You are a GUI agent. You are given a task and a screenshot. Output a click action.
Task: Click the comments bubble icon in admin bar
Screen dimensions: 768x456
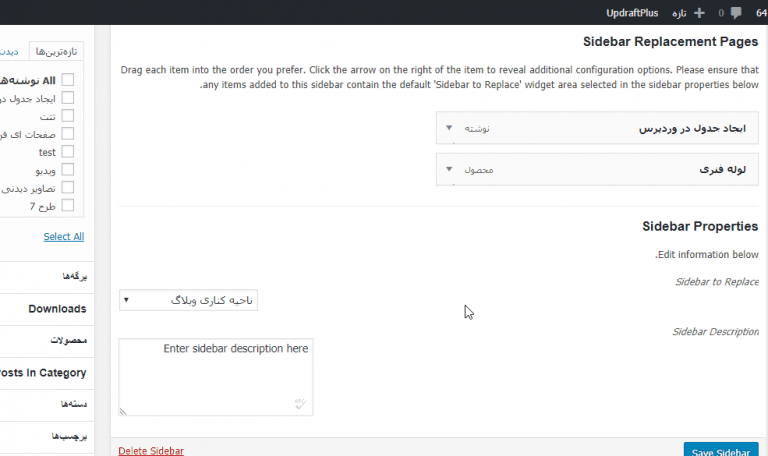[x=736, y=13]
